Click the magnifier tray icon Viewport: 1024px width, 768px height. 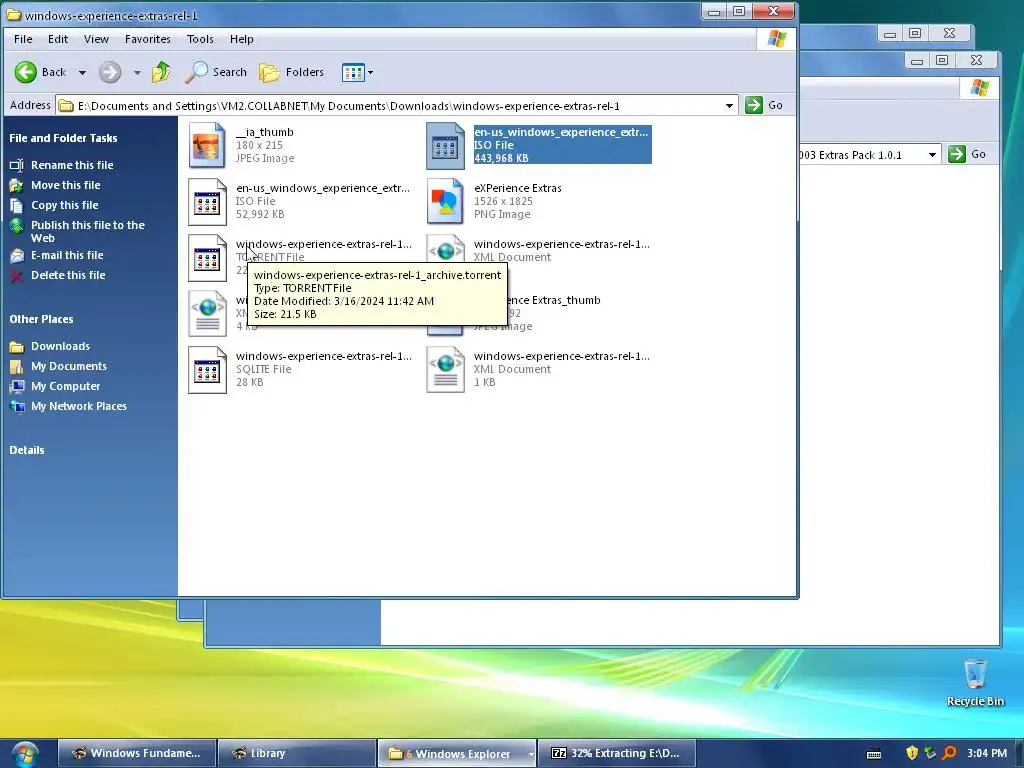[x=950, y=753]
